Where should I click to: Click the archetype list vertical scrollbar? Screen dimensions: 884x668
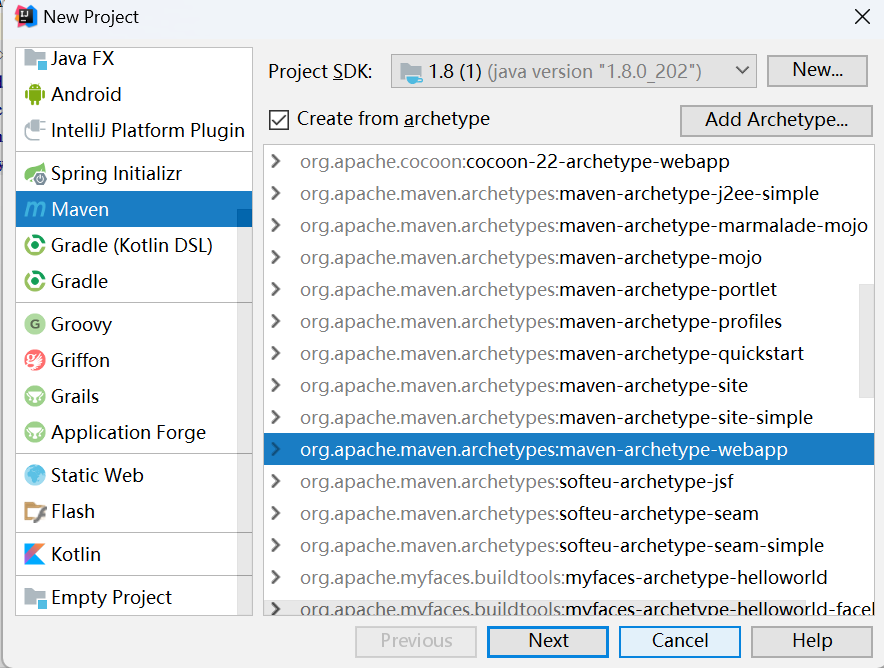[866, 340]
